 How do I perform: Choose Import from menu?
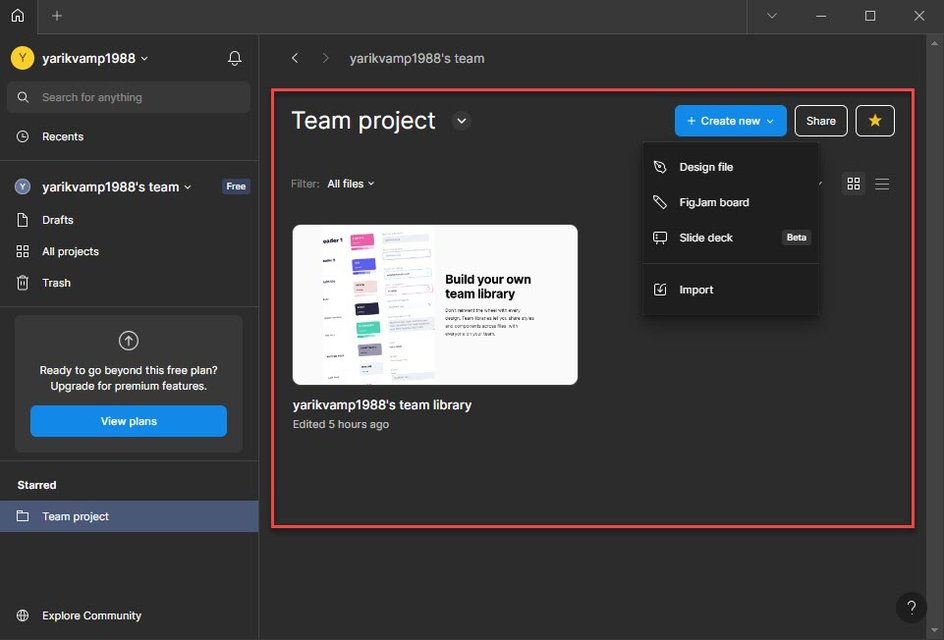tap(730, 290)
